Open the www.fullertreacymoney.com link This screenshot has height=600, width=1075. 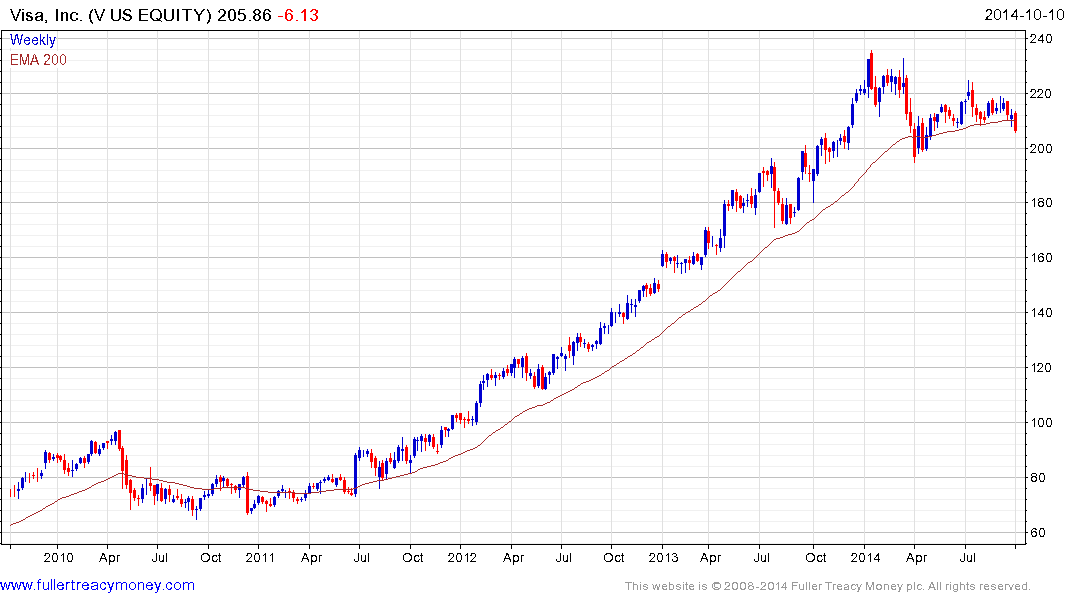[x=97, y=585]
